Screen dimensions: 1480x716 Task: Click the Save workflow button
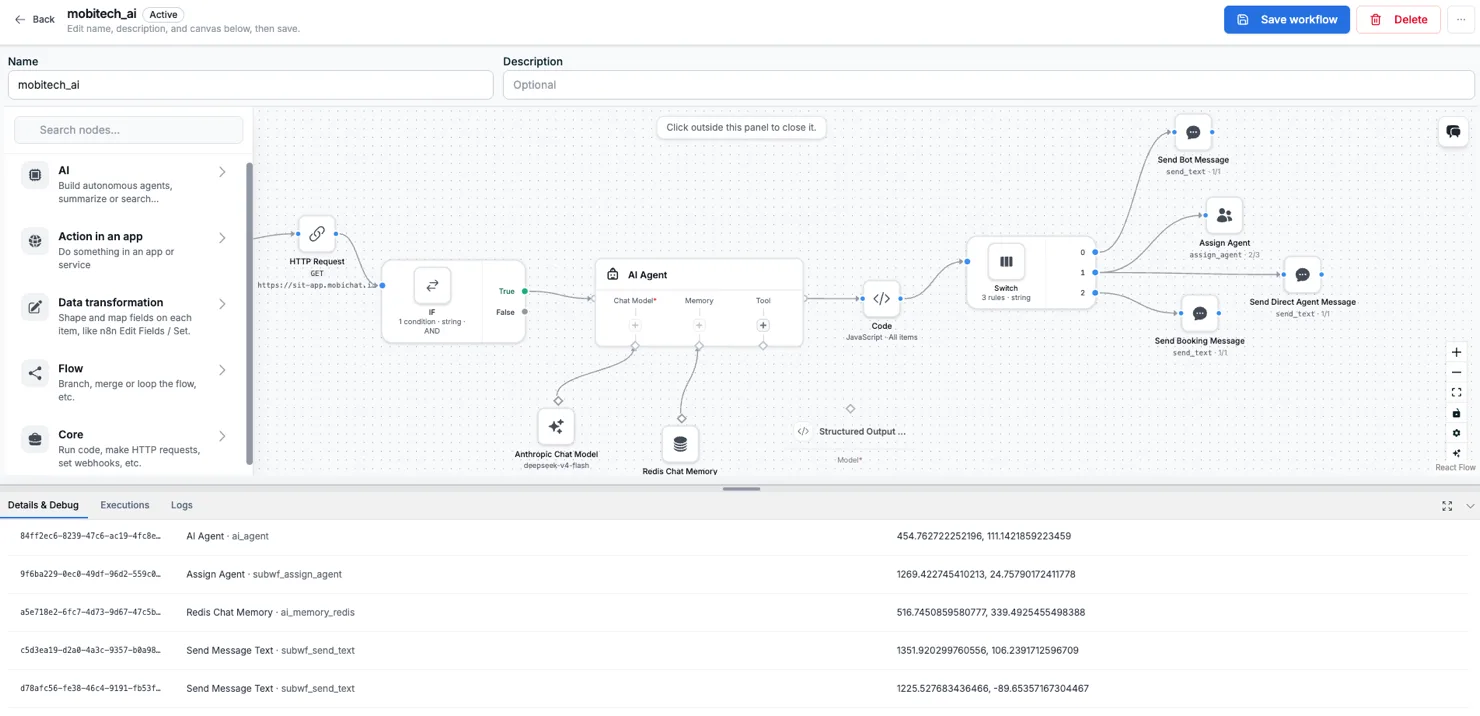pyautogui.click(x=1287, y=19)
